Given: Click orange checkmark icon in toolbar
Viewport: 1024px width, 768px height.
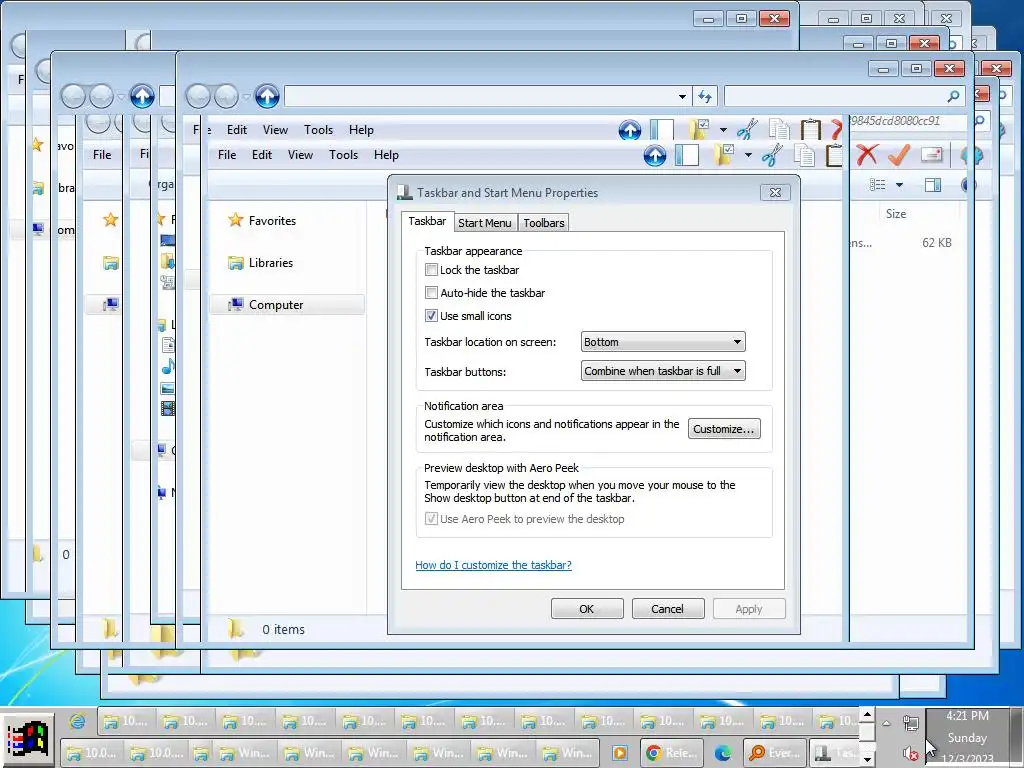Looking at the screenshot, I should coord(899,155).
